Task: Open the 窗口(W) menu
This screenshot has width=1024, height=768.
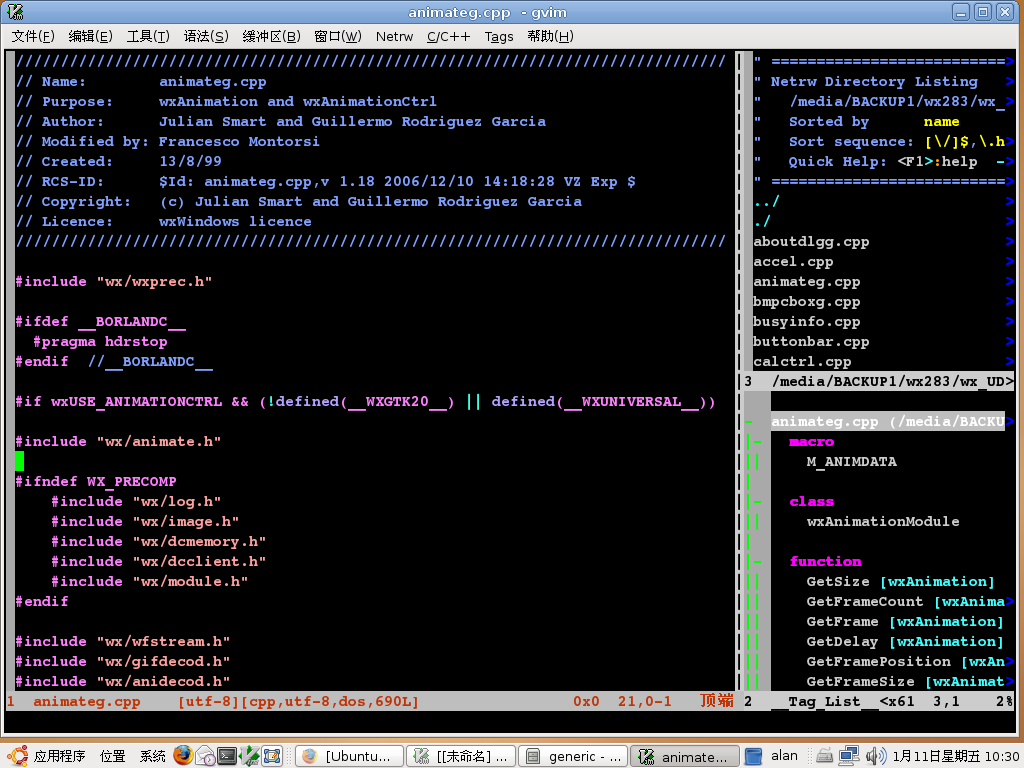Action: tap(338, 36)
